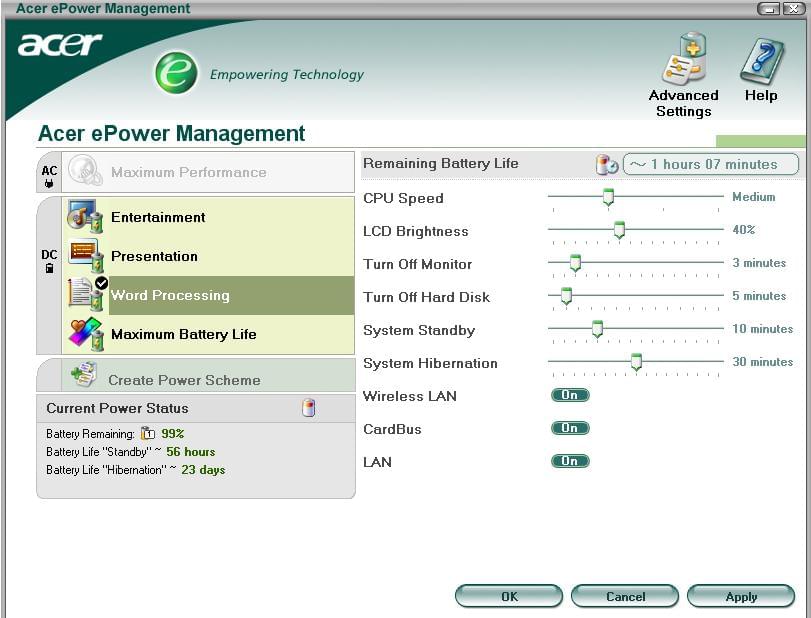Select the Maximum Performance scheme

point(208,172)
